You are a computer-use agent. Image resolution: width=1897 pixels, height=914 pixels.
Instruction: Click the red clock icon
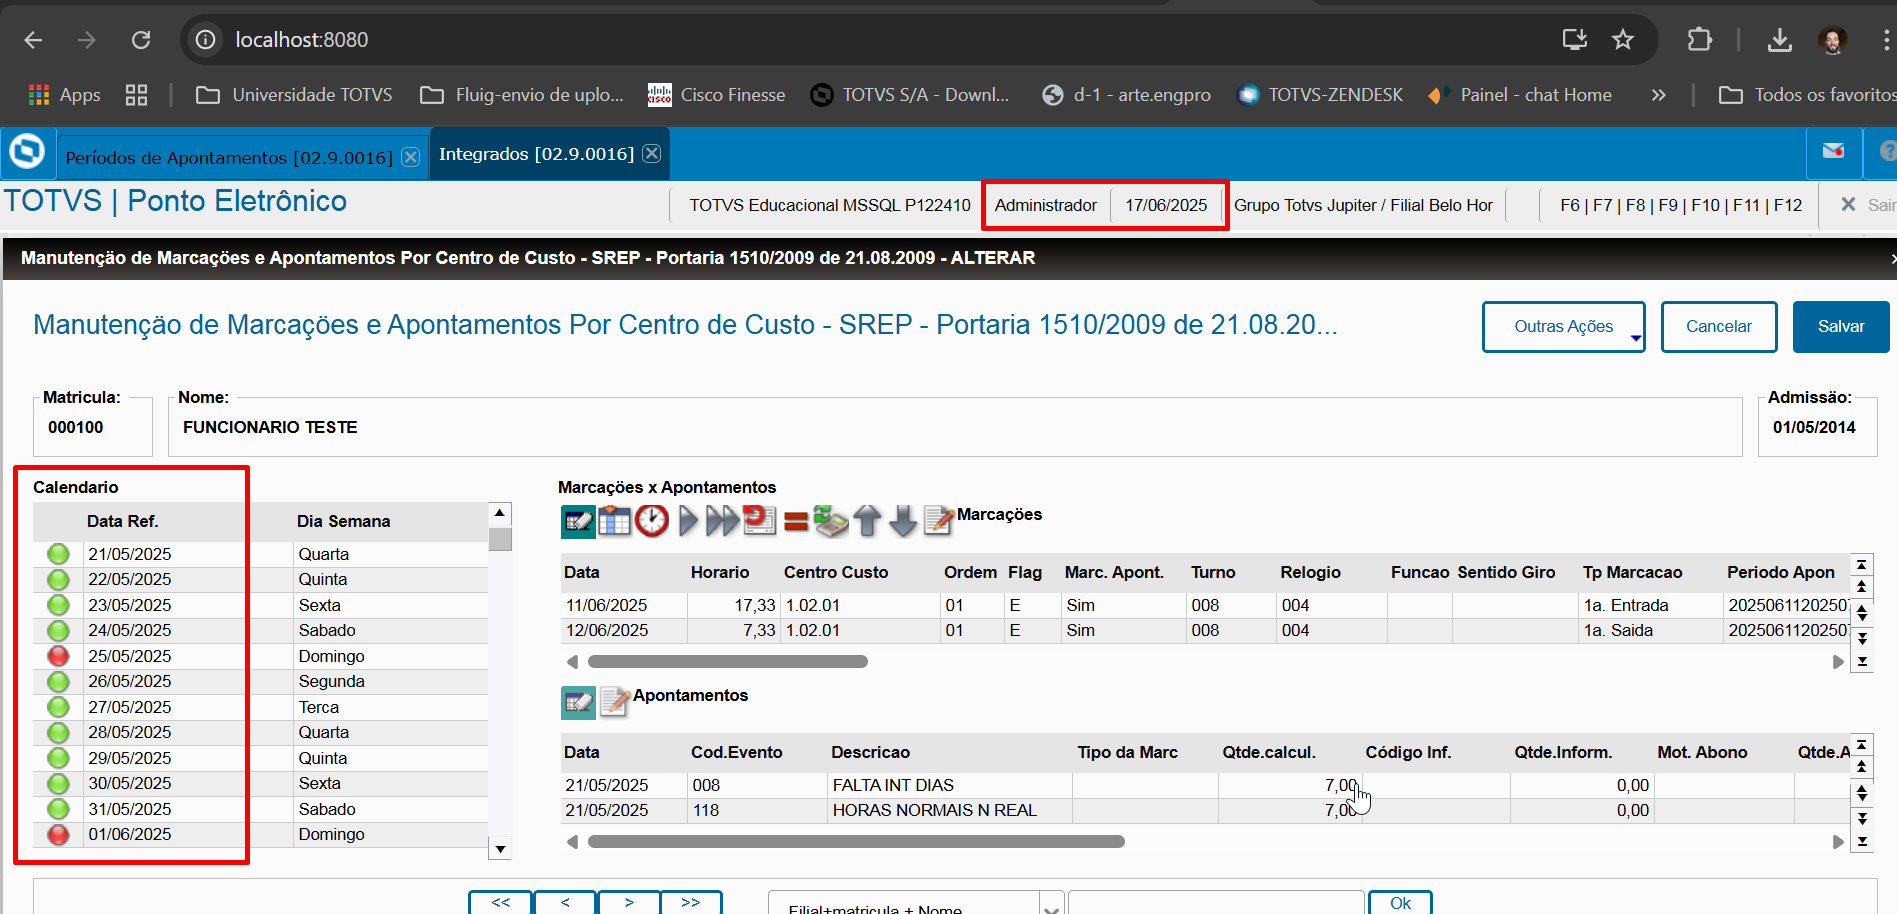pos(651,521)
